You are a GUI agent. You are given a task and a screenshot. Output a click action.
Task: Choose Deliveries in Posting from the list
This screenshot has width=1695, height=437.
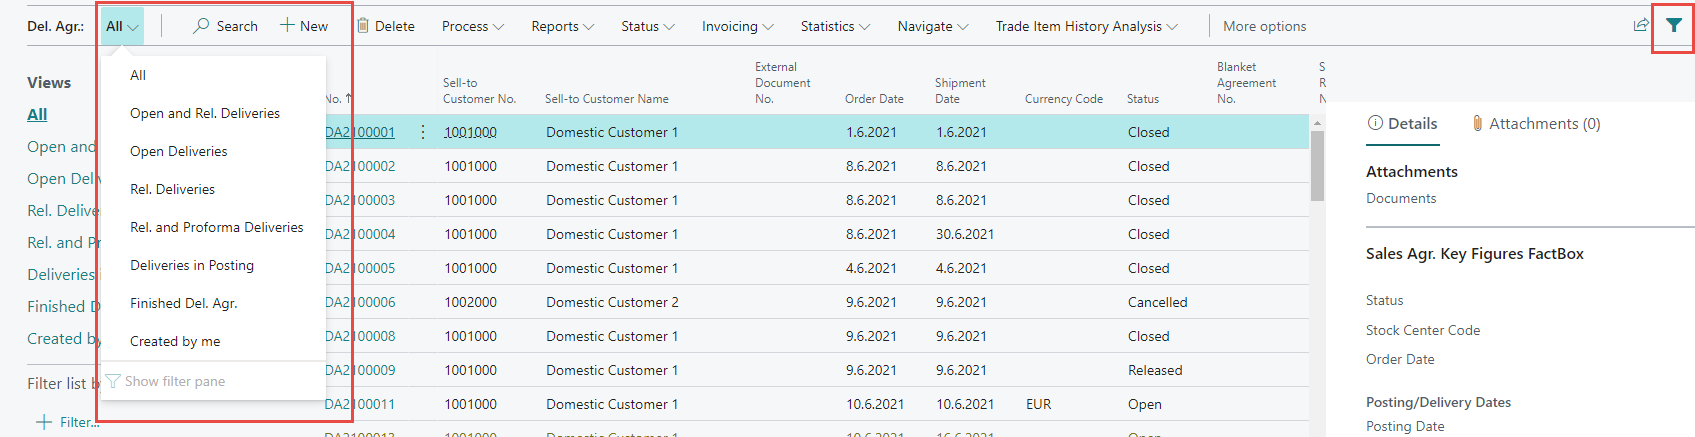(x=192, y=265)
